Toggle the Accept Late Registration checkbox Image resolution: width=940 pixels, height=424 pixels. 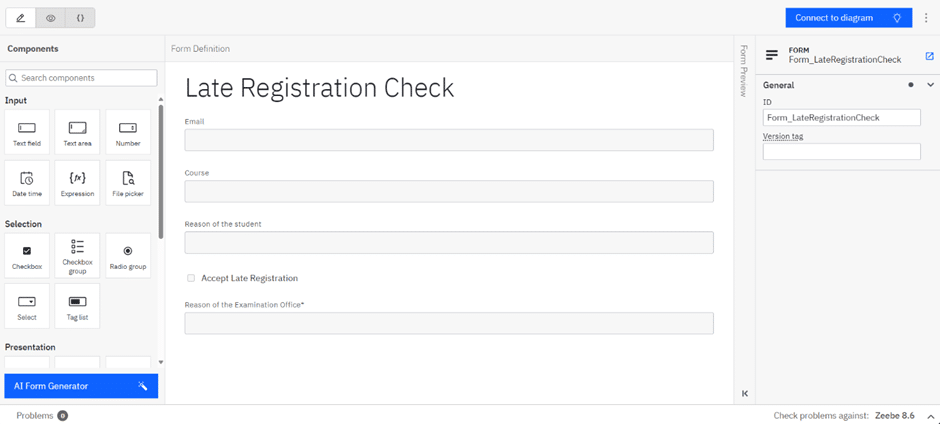191,278
